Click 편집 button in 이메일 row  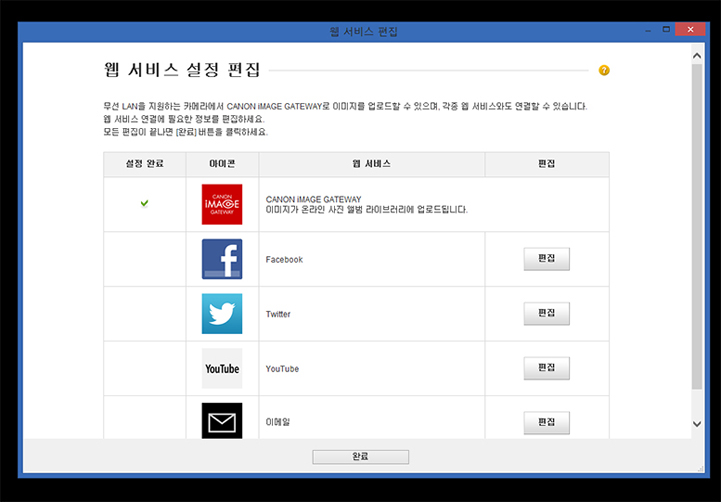point(546,422)
